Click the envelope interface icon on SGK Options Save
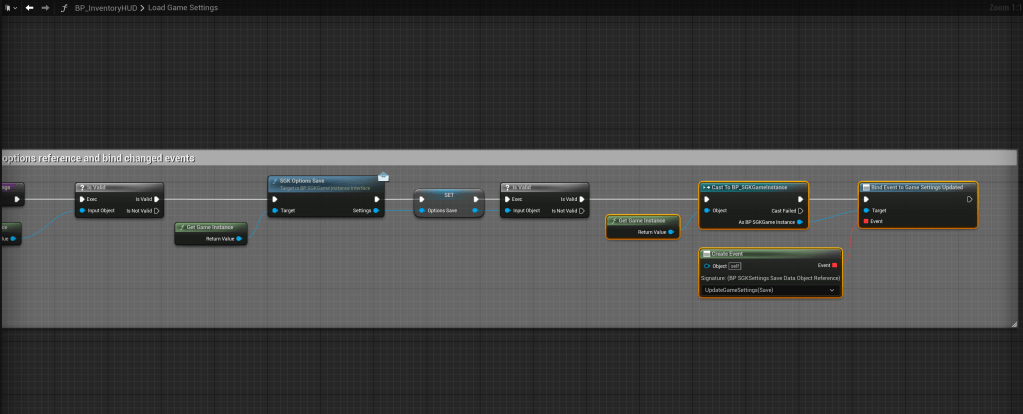This screenshot has width=1023, height=414. coord(383,177)
